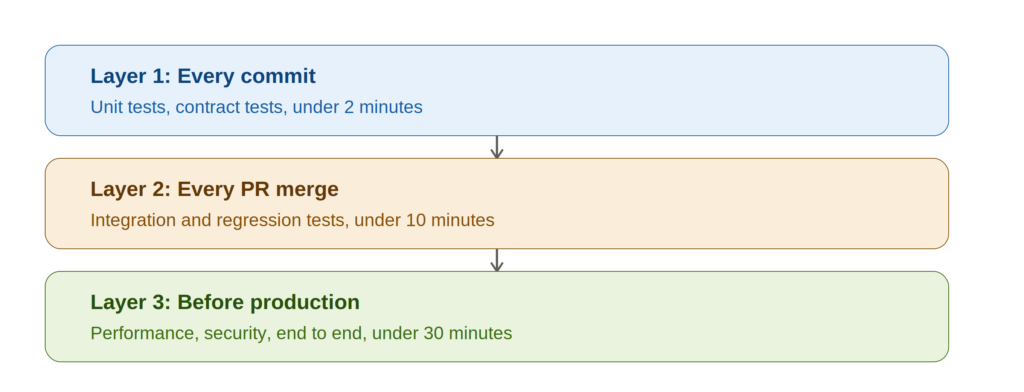Click the words 'under 10 minutes'
Viewport: 1024px width, 392px height.
tap(424, 220)
